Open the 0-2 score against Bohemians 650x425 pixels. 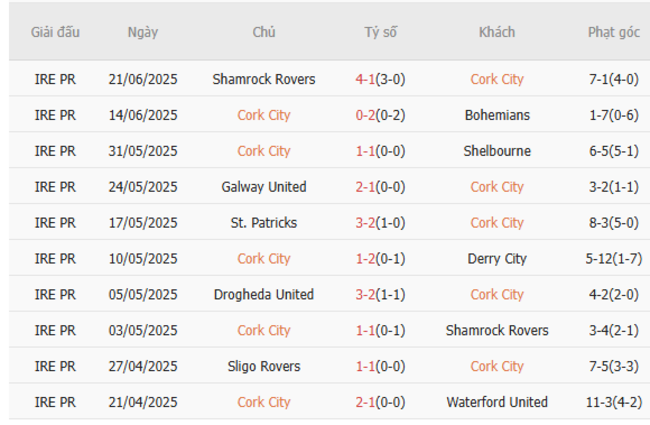[366, 115]
